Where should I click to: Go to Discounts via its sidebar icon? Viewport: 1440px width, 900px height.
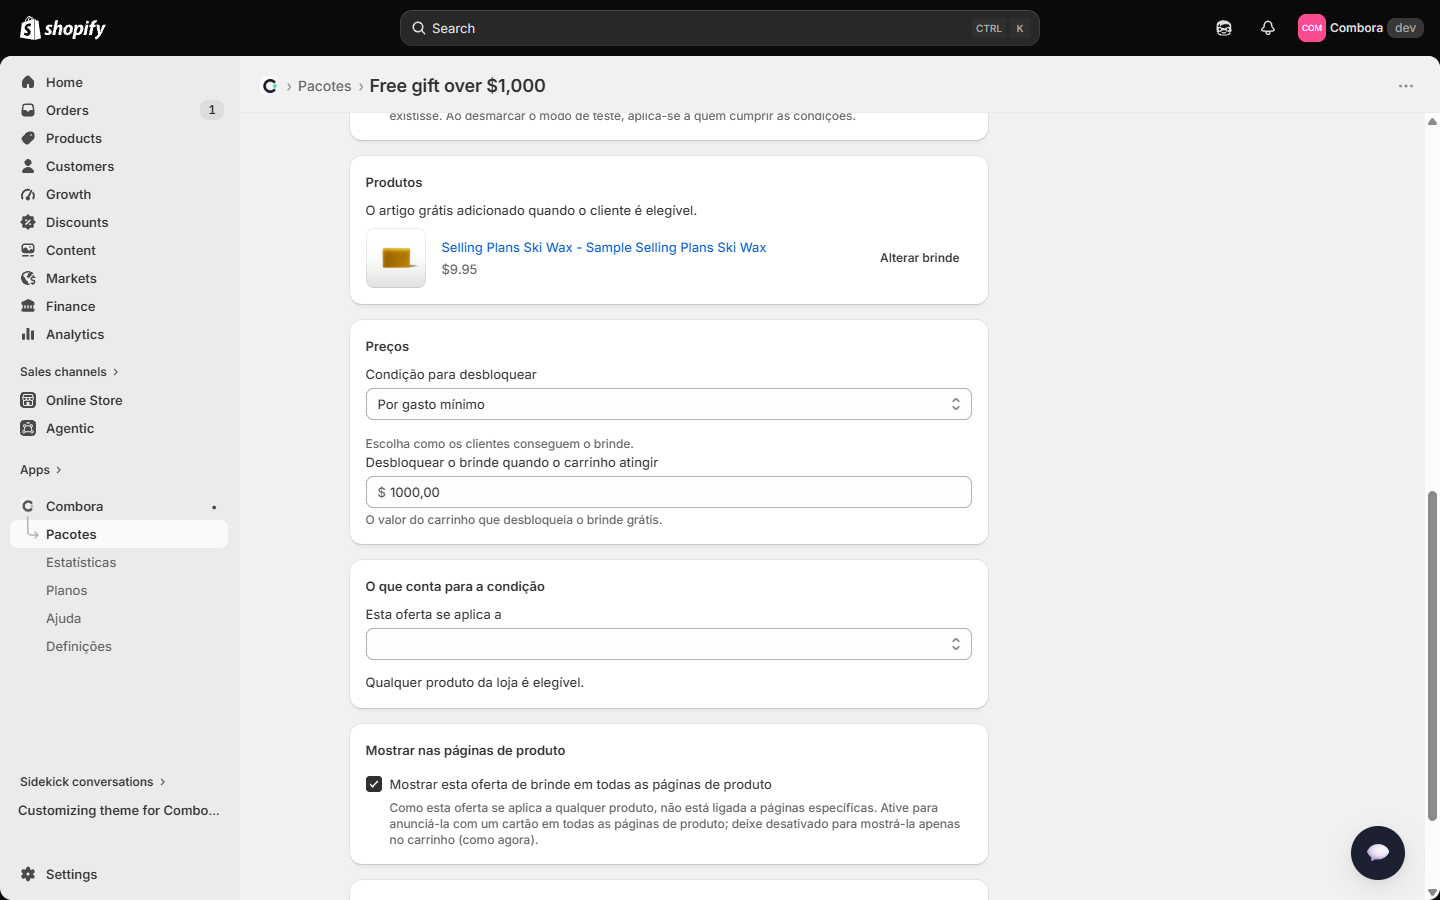pyautogui.click(x=28, y=222)
